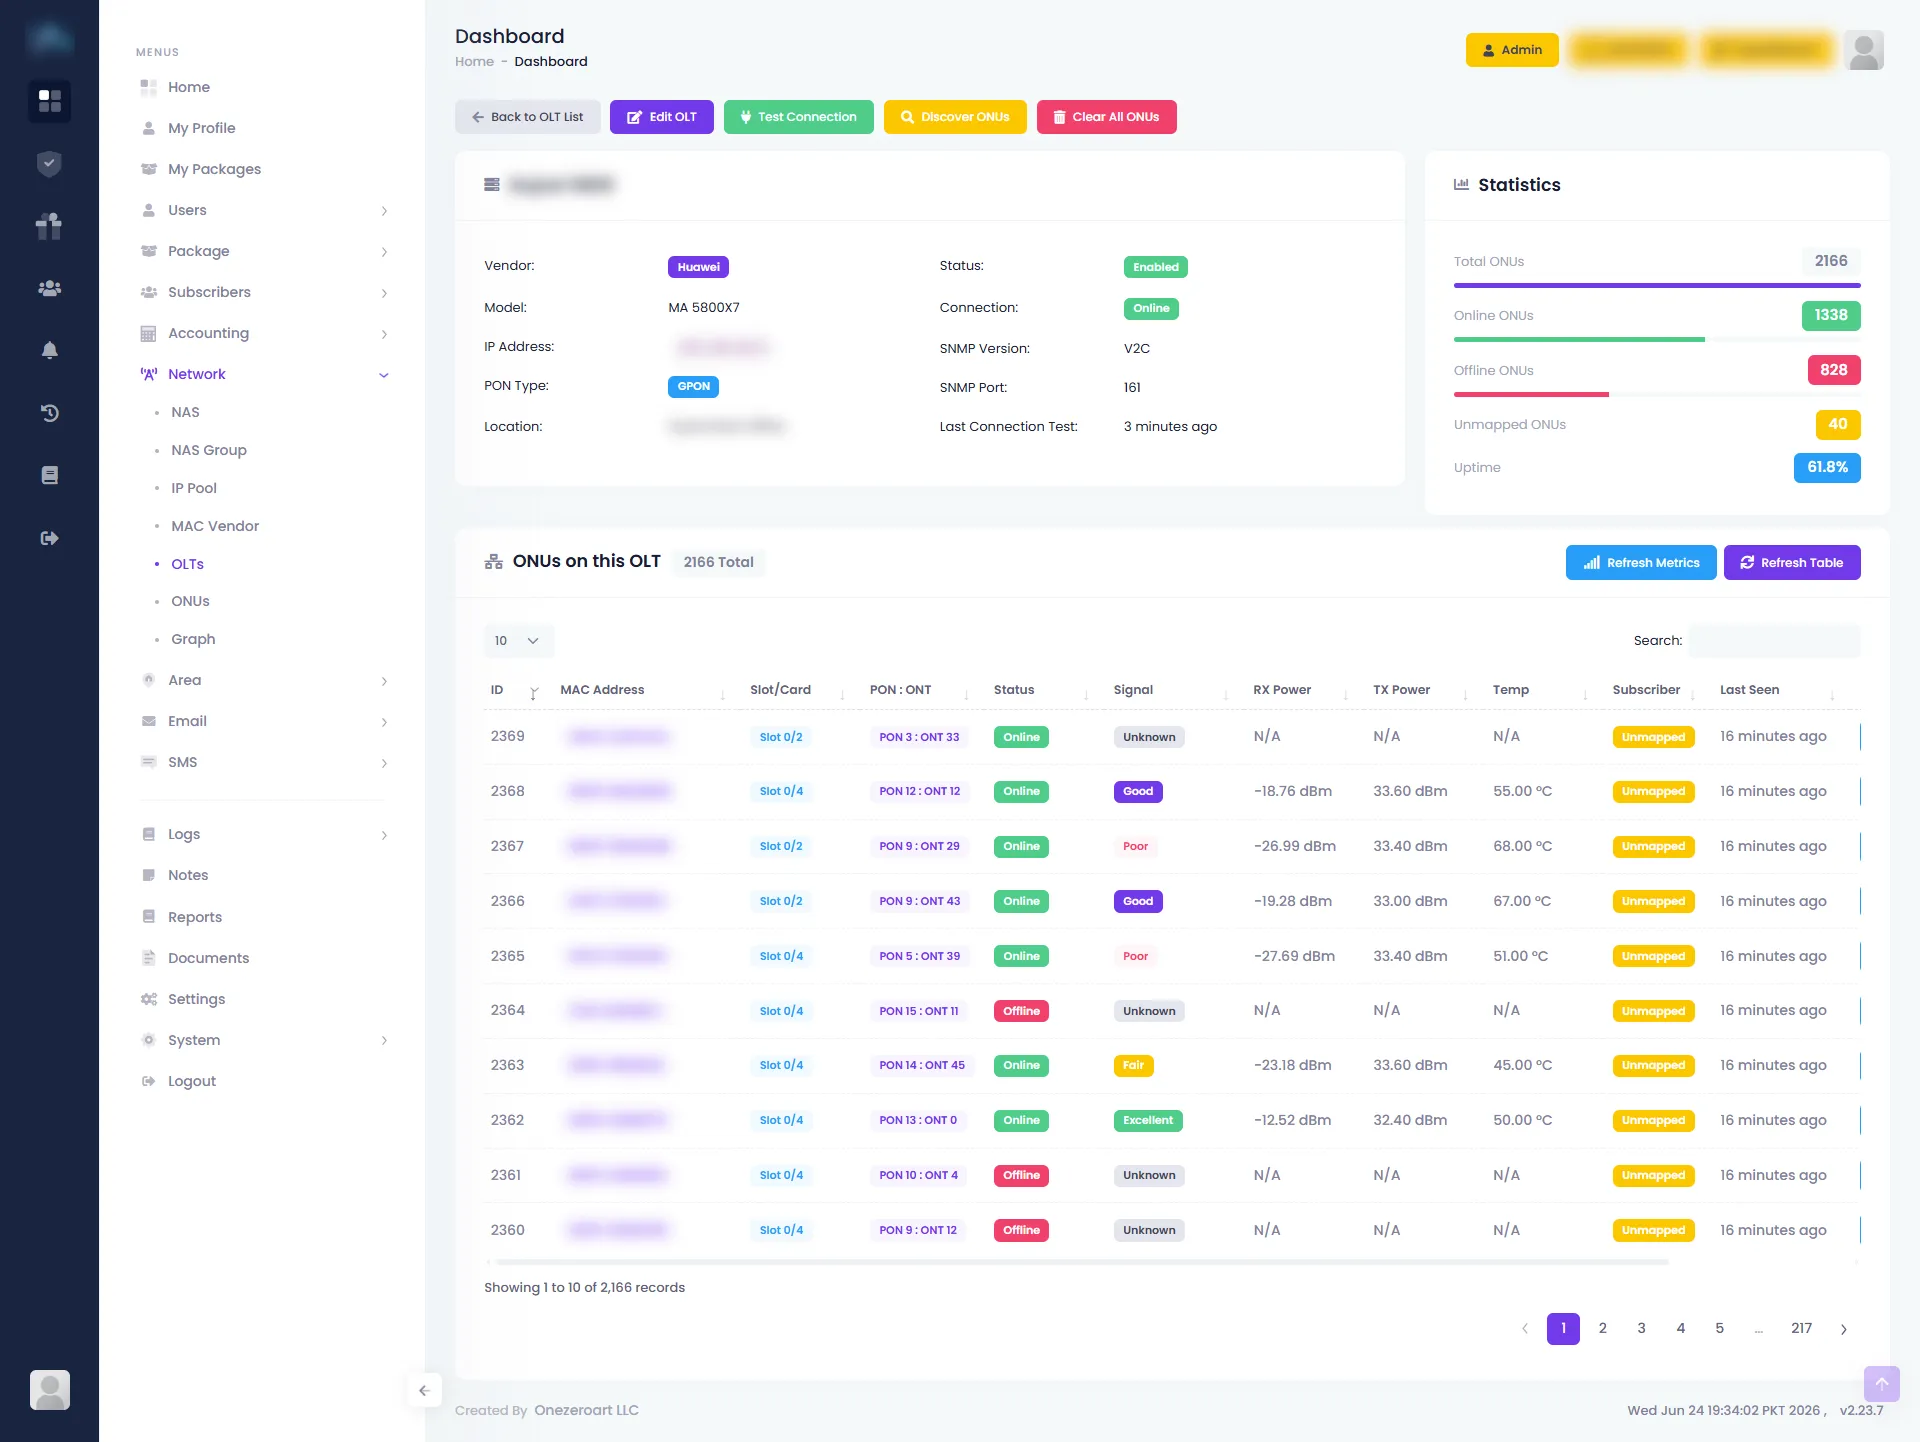Select OLTs menu item

click(187, 564)
